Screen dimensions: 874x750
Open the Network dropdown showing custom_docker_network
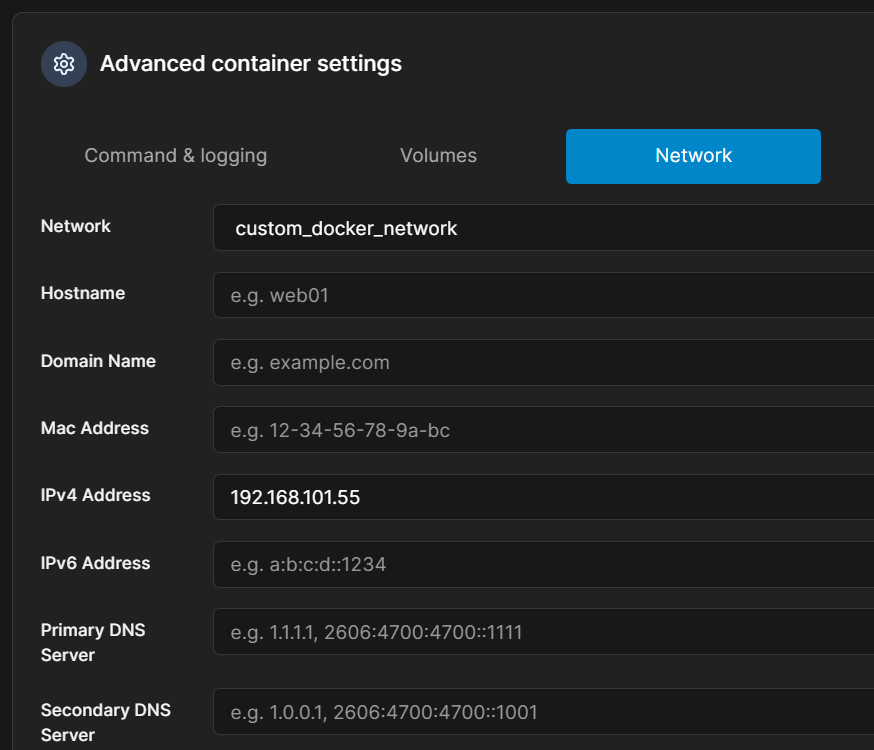pos(543,228)
